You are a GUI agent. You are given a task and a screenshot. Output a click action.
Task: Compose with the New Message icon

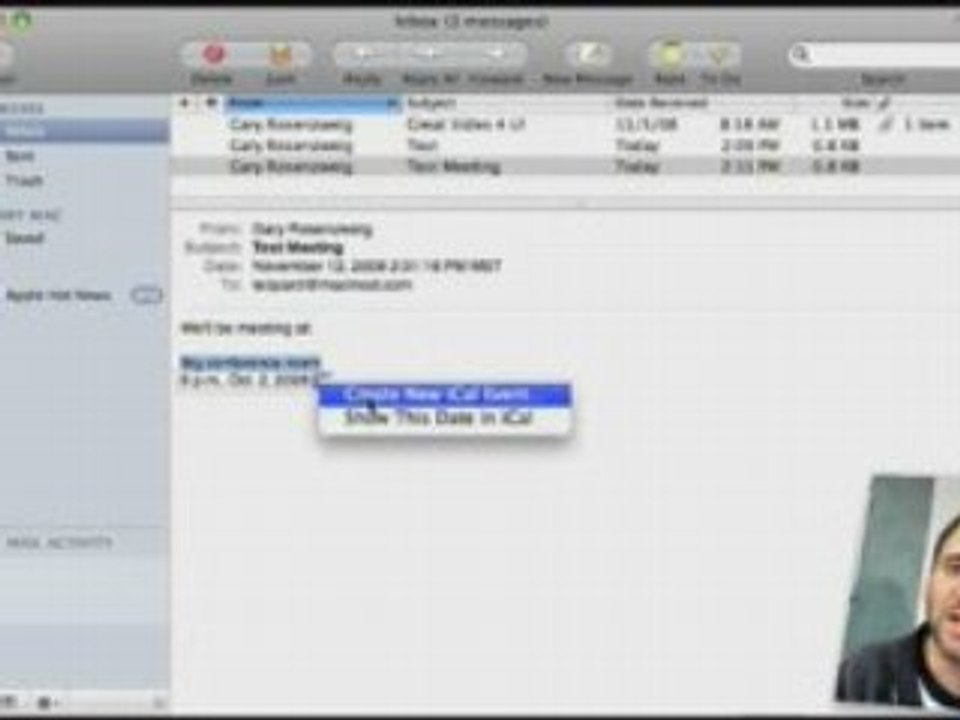[x=588, y=54]
